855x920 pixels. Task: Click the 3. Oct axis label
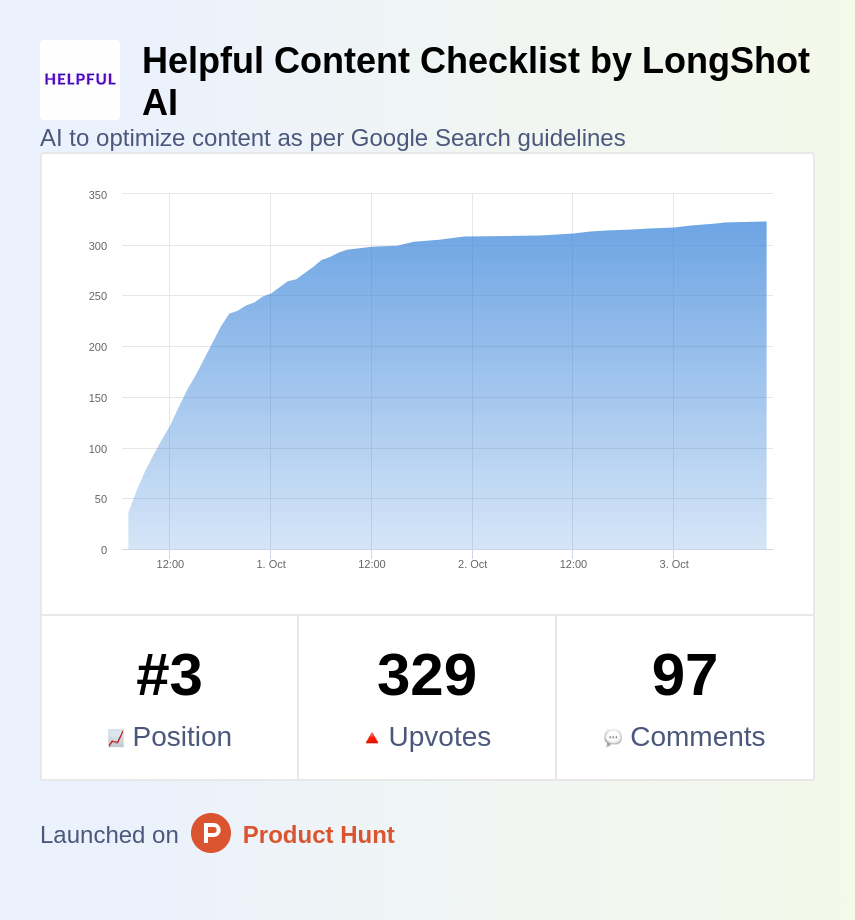(674, 564)
